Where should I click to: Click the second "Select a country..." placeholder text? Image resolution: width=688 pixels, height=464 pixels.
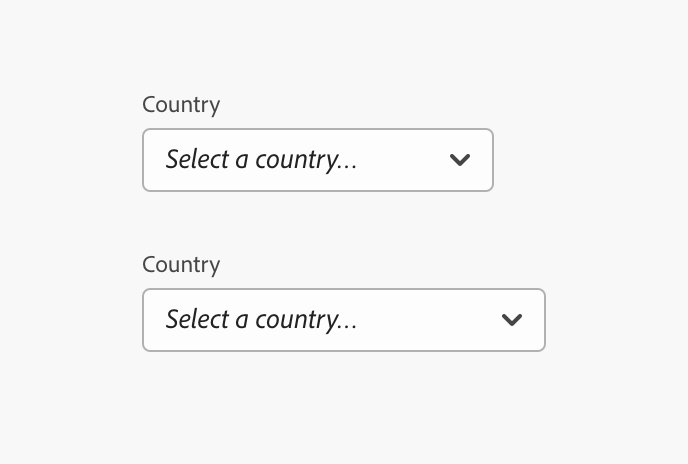[261, 320]
